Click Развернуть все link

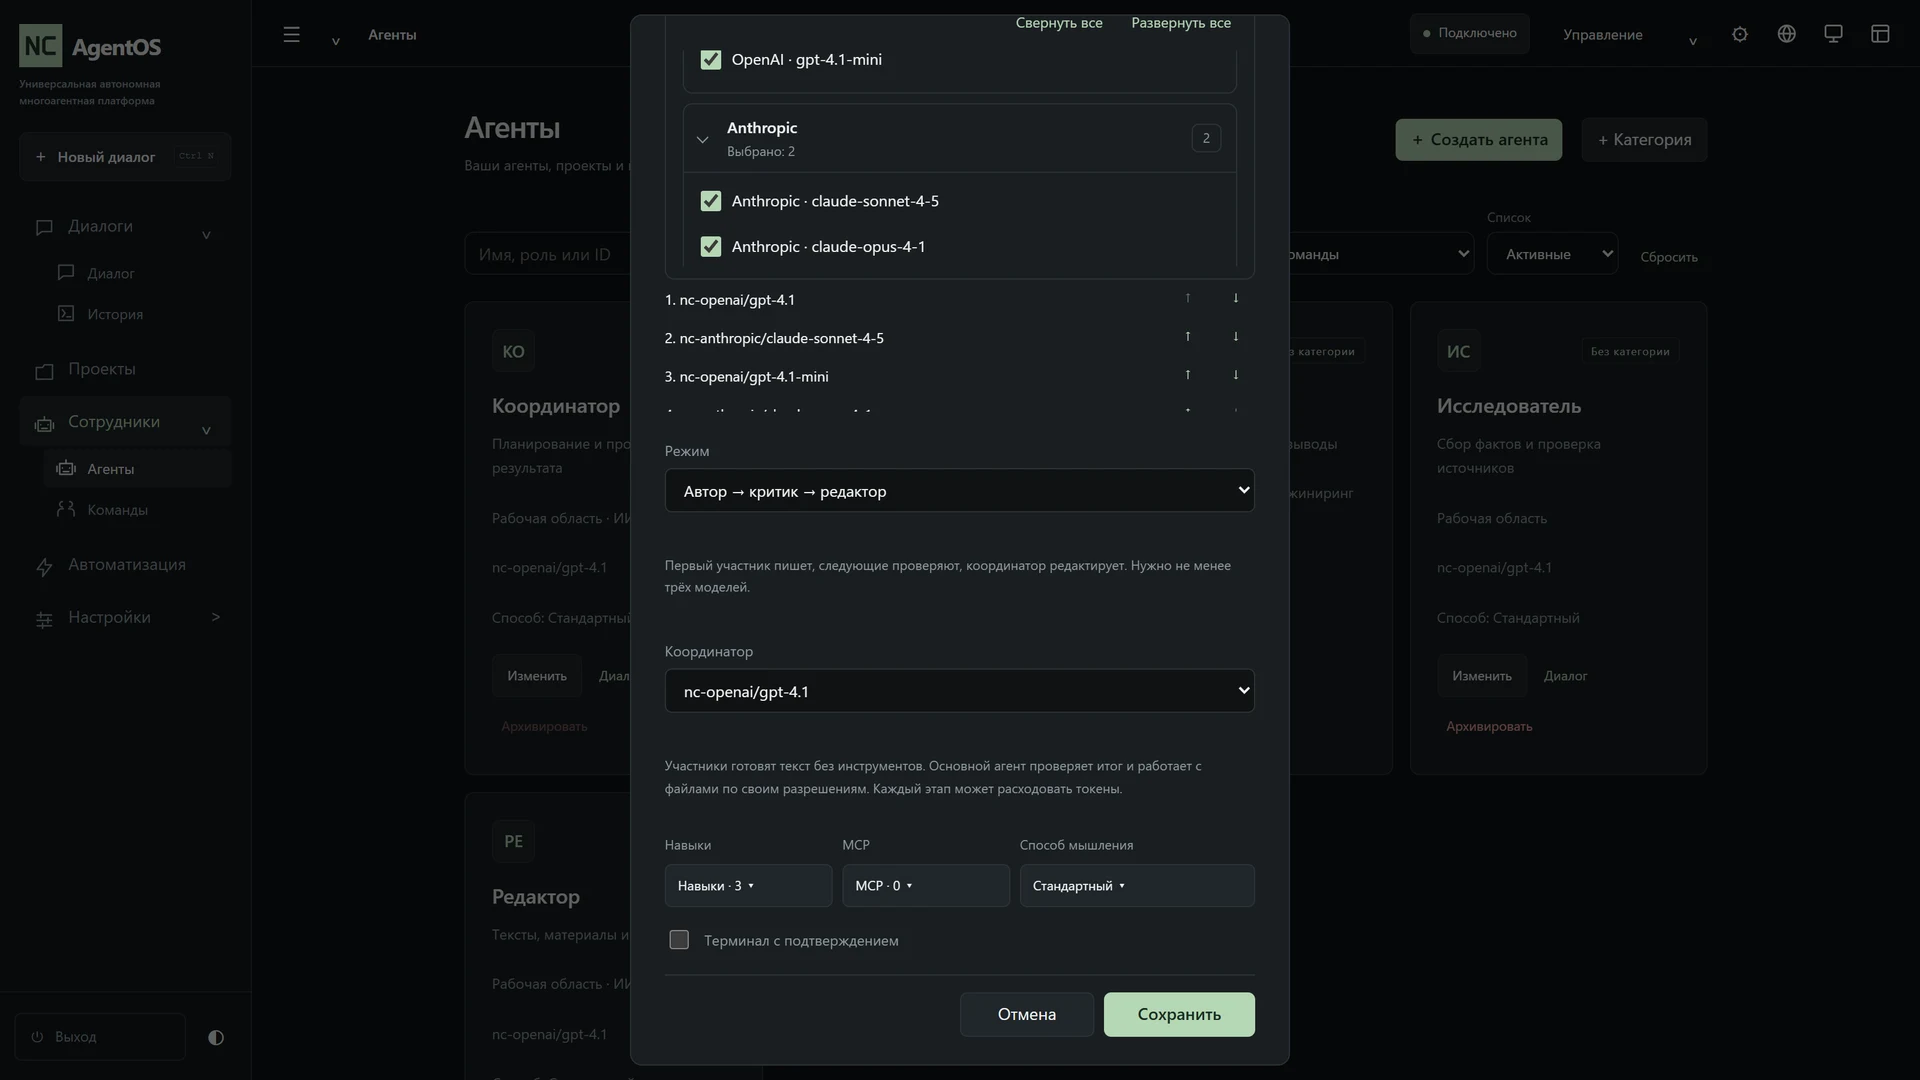(1181, 23)
